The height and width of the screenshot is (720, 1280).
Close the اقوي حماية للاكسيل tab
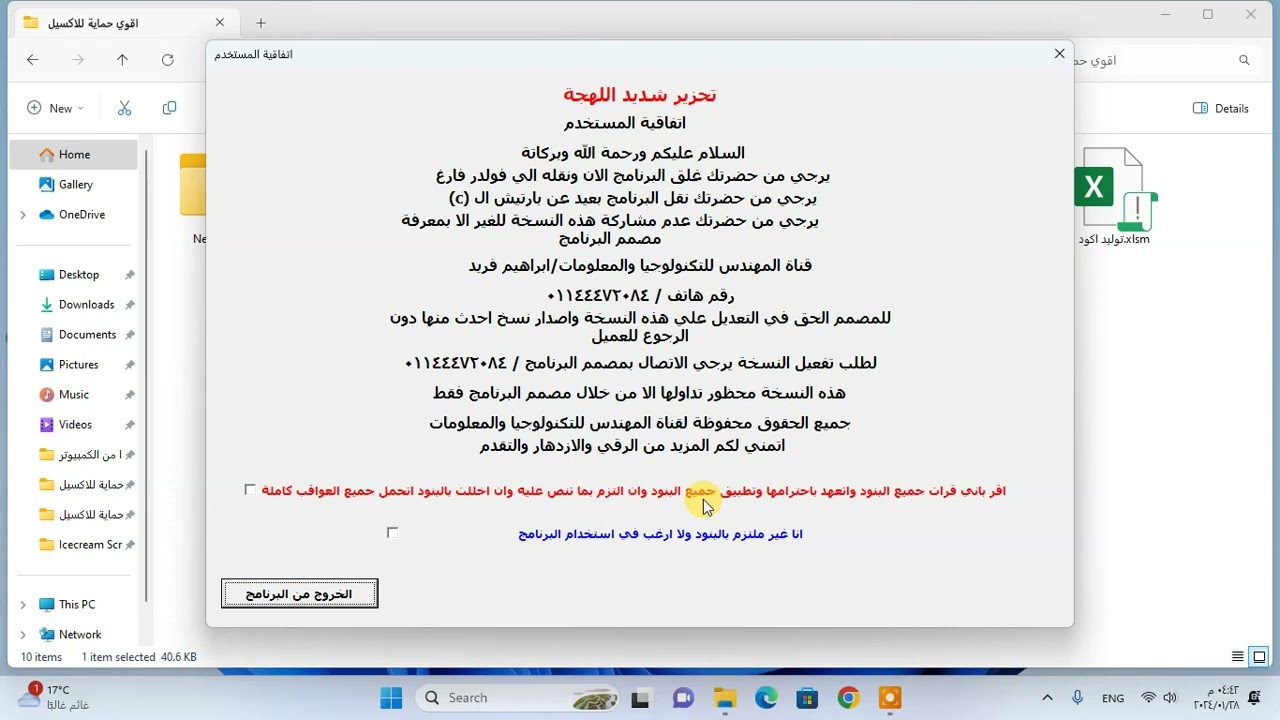220,23
